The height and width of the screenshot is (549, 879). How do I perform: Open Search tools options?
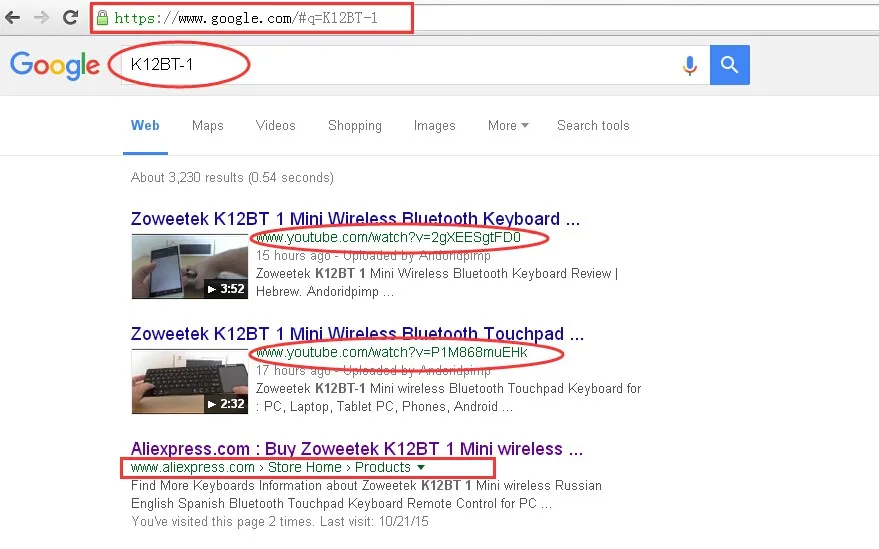coord(593,126)
